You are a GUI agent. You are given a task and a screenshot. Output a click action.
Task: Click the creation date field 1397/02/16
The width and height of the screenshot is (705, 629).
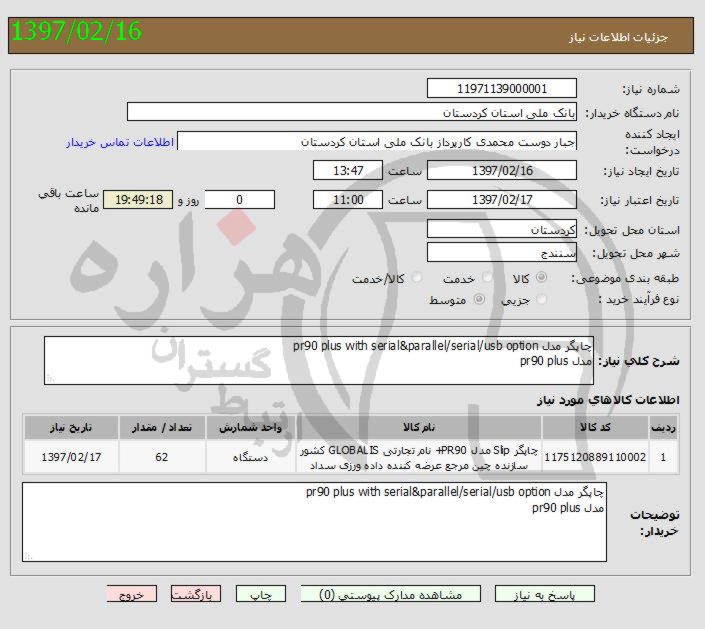502,170
